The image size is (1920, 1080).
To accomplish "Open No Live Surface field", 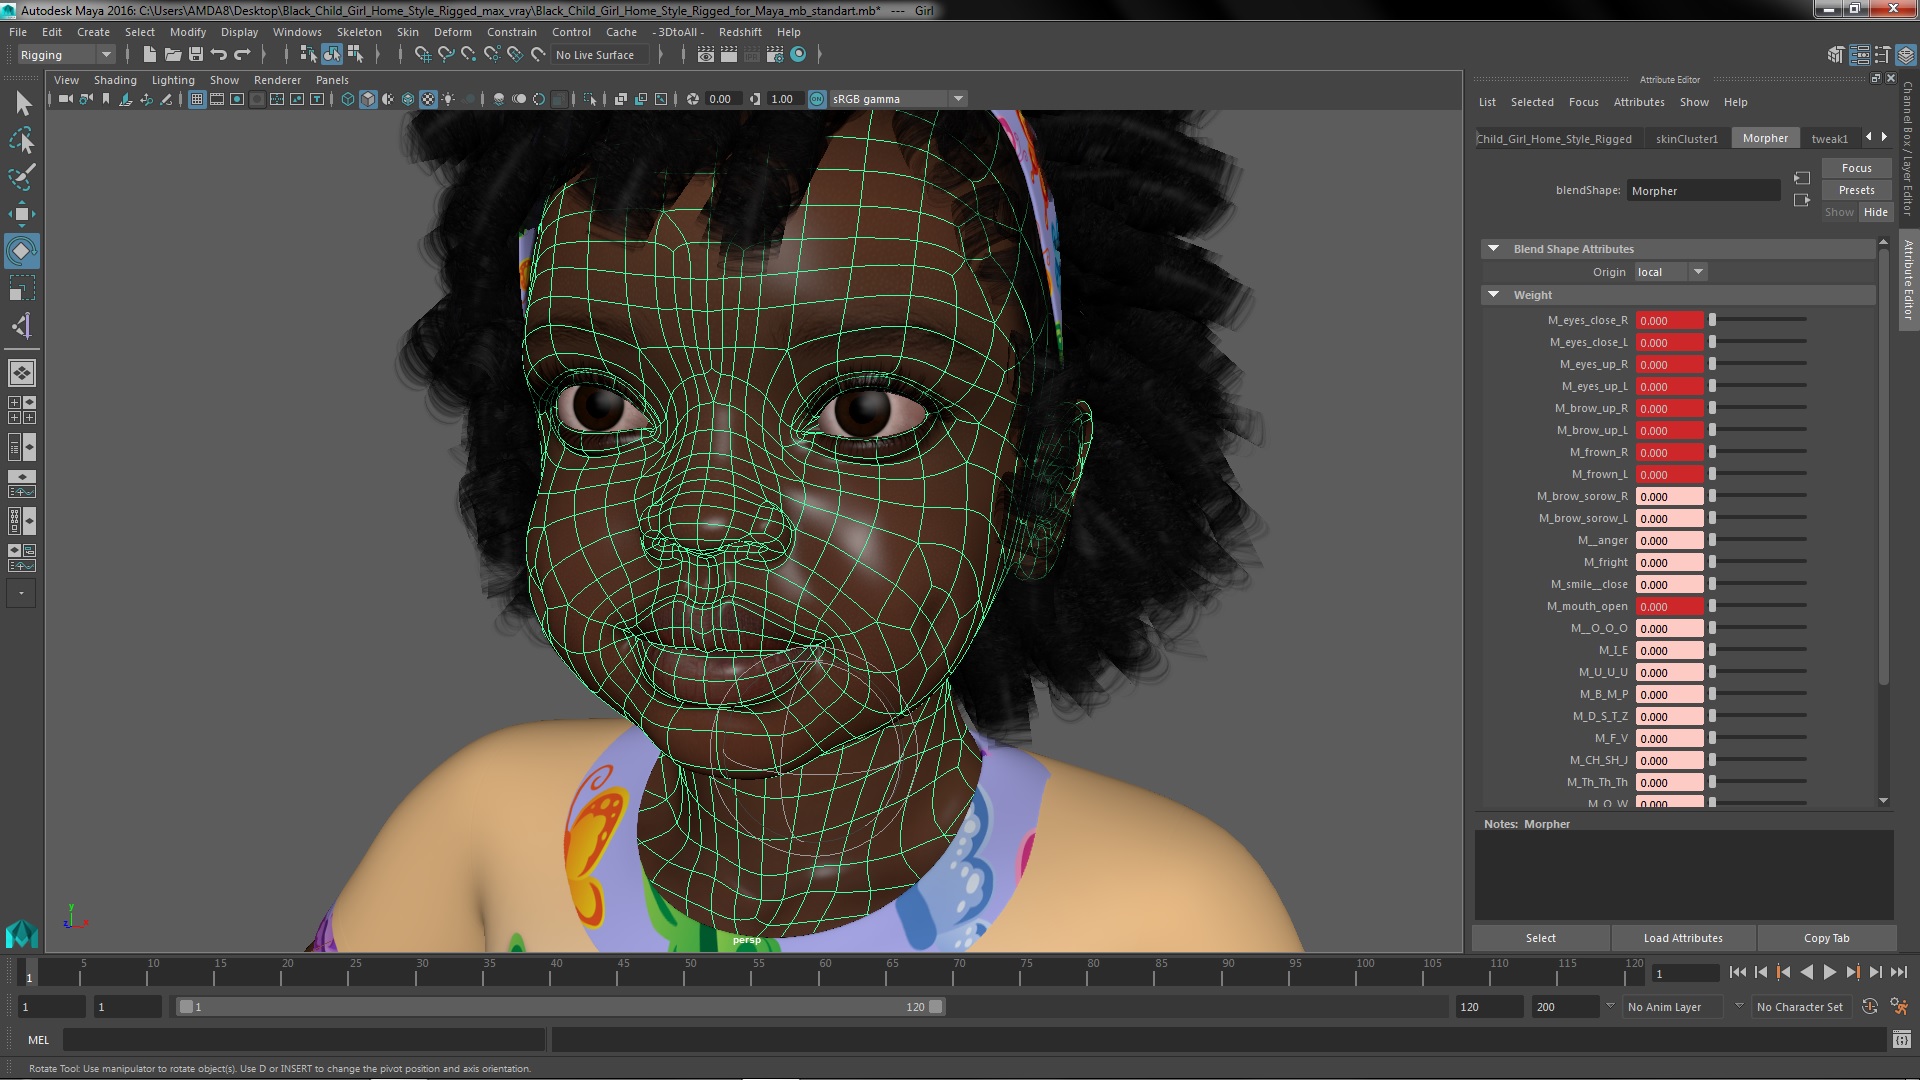I will (601, 55).
